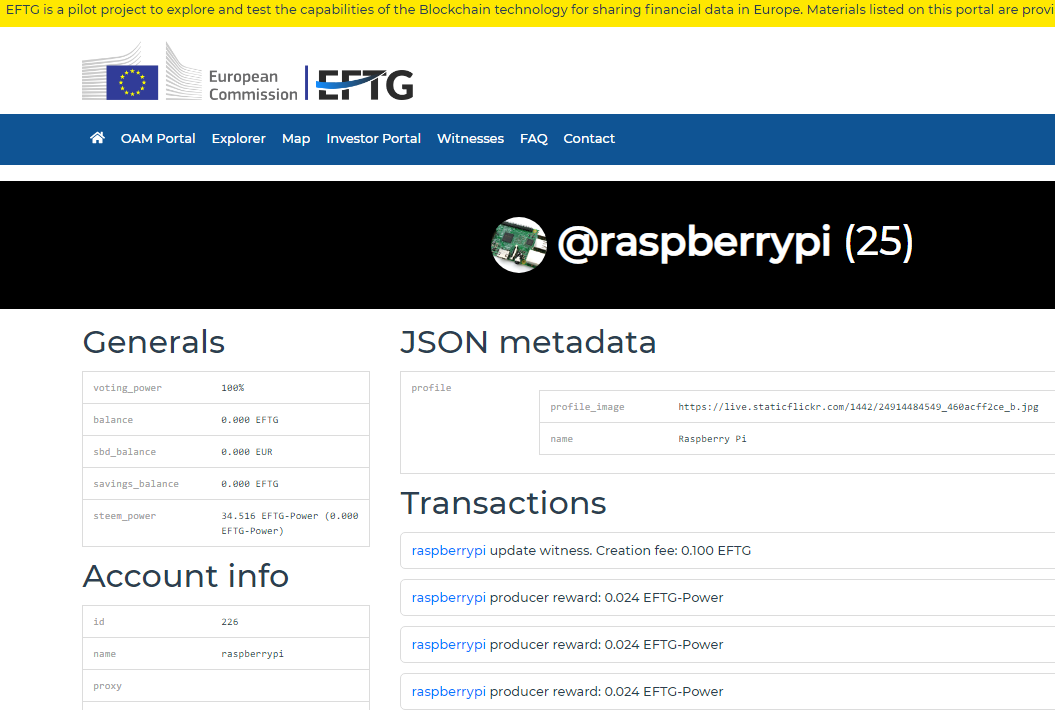Click the Transactions section heading
1055x710 pixels.
[503, 503]
